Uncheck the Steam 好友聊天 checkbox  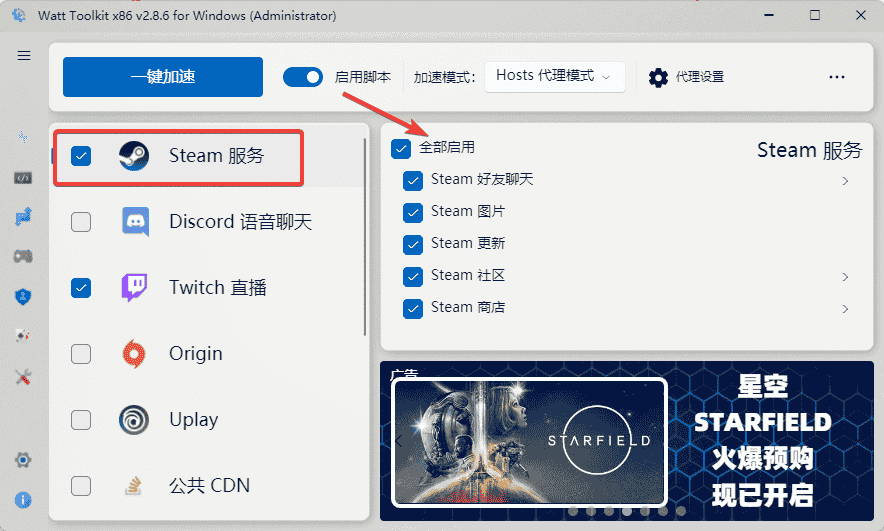(413, 181)
